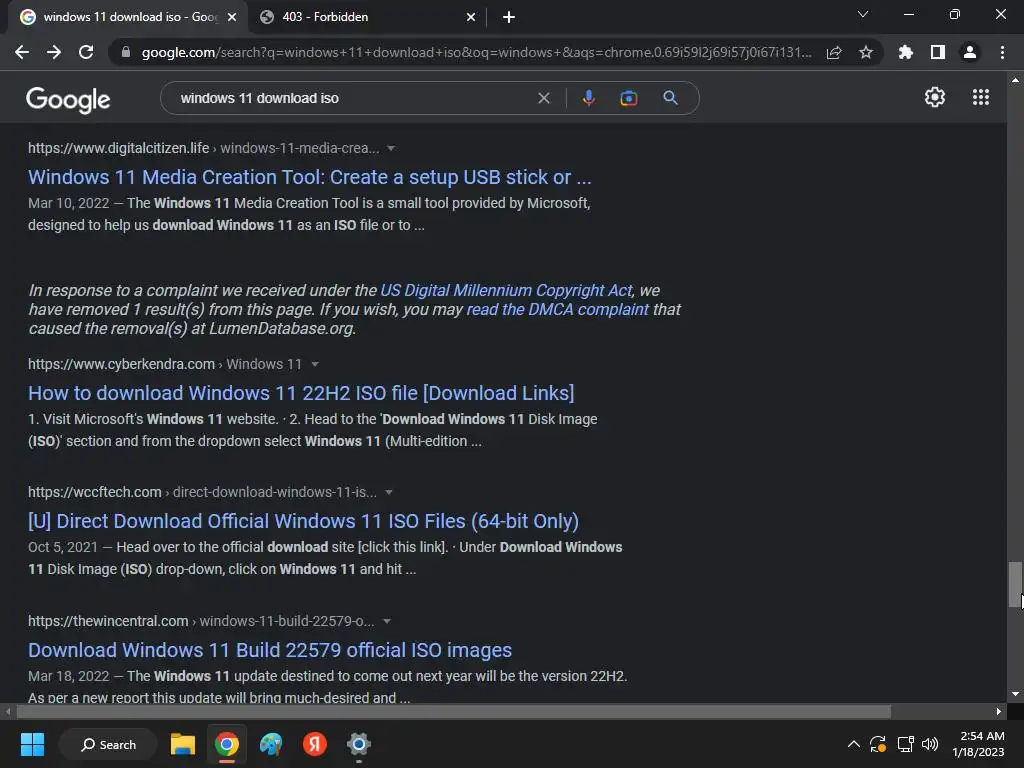Expand the cyberkendra.com result options

(315, 364)
